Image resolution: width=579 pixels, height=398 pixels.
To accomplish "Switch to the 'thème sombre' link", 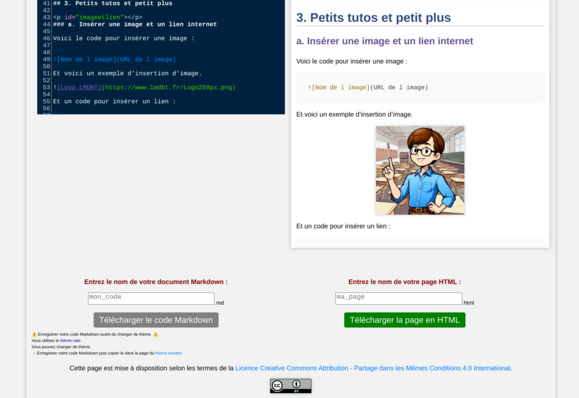I will click(168, 353).
